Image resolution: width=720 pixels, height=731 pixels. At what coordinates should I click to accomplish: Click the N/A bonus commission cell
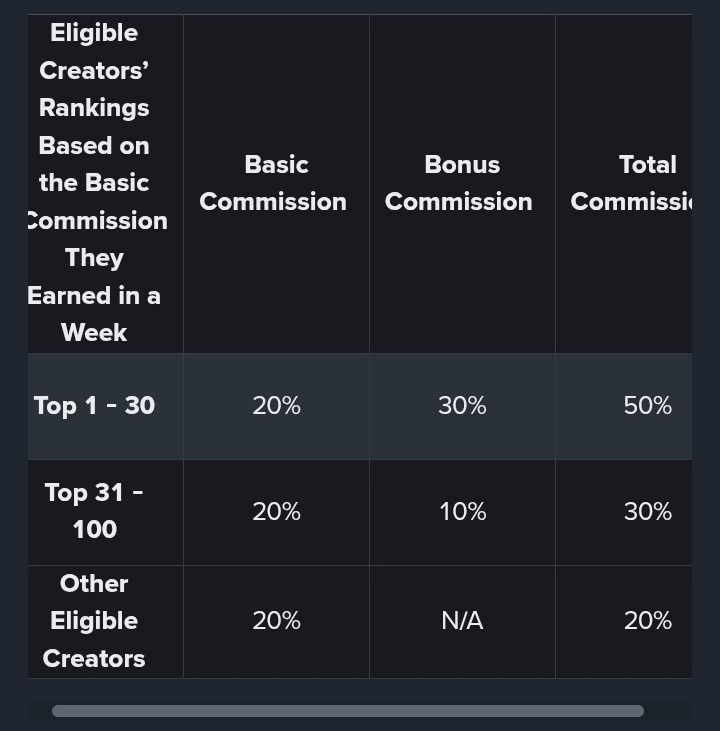462,621
